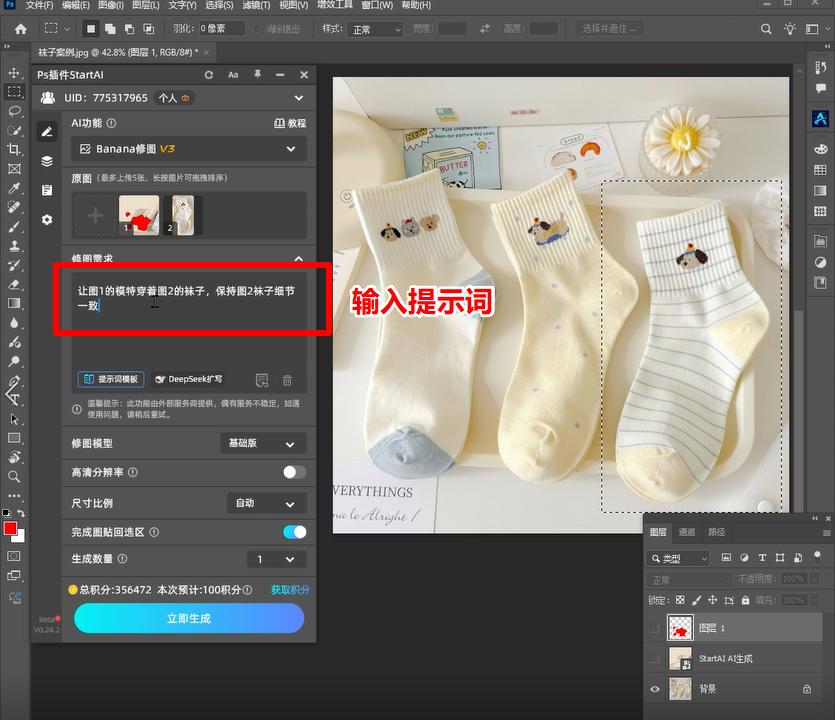Open the 样式 正常 dropdown
Image resolution: width=835 pixels, height=720 pixels.
pyautogui.click(x=375, y=29)
